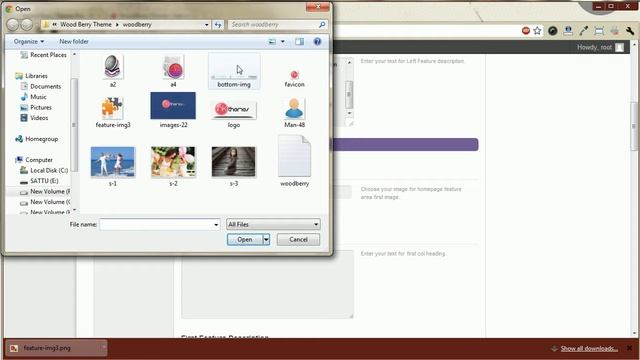Screen dimensions: 640x360
Task: Select the Man-48 user icon file
Action: tap(294, 112)
